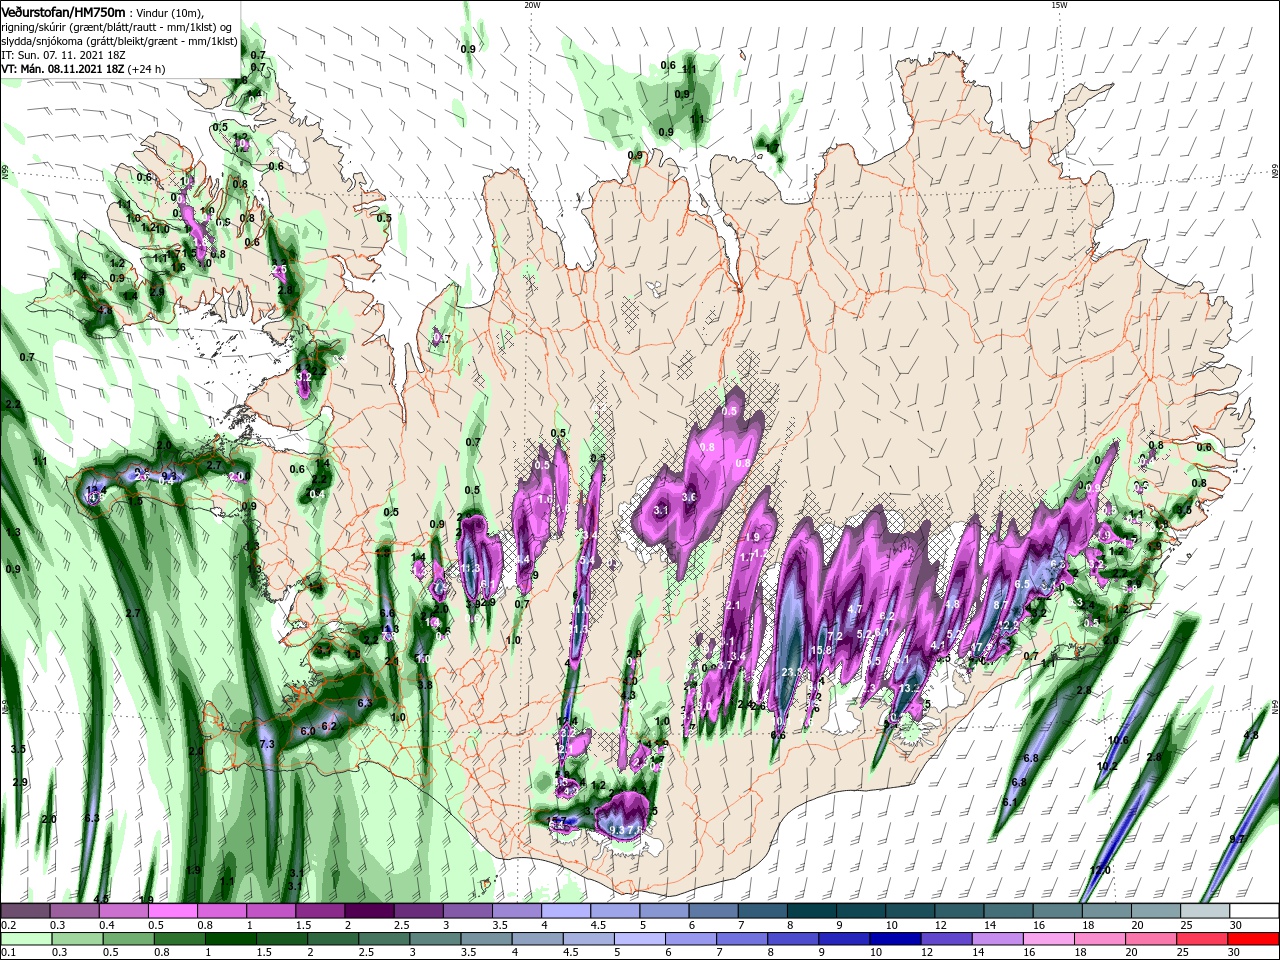Select the pale green bottom-row swatch at 0.1
The height and width of the screenshot is (960, 1280).
(25, 939)
